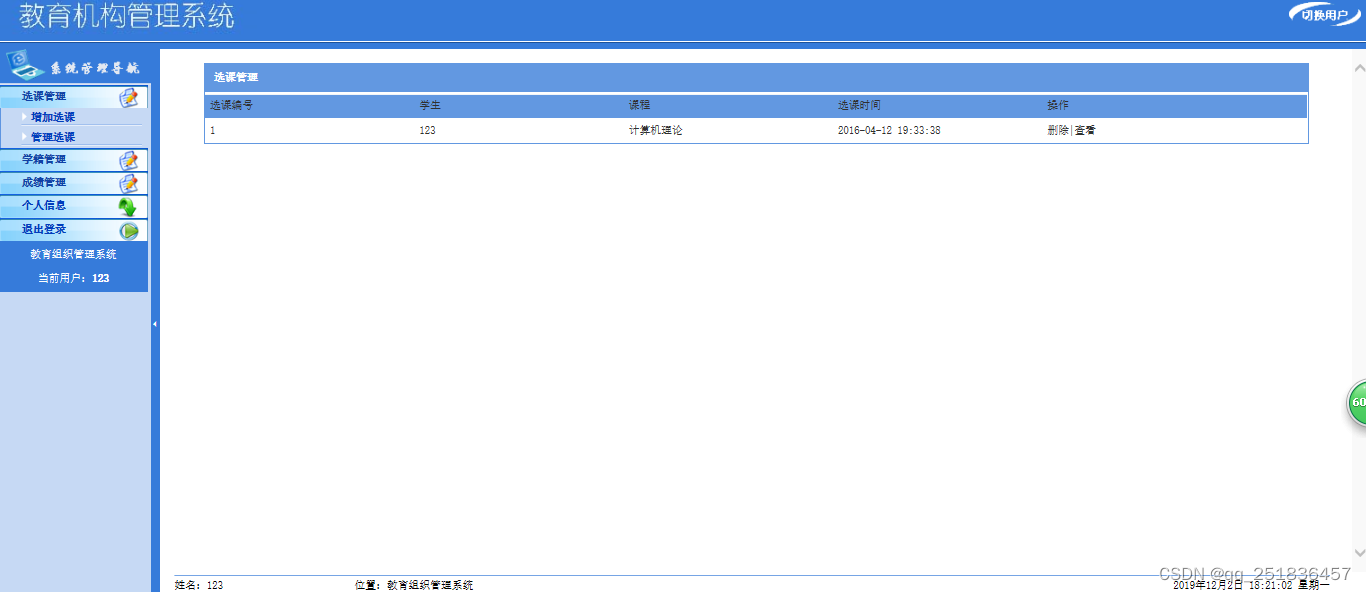Select 管理选课 in the sidebar

tap(55, 135)
